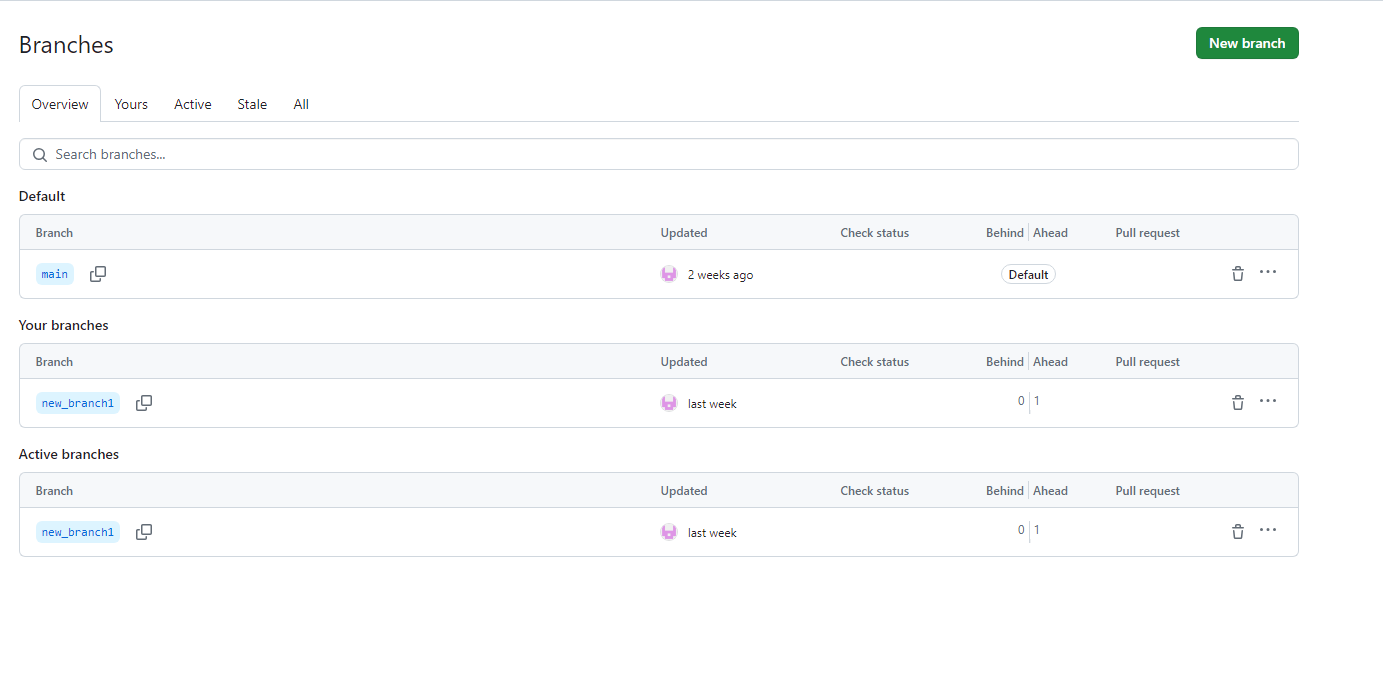Open new_branch1 link under Your branches

(x=78, y=403)
